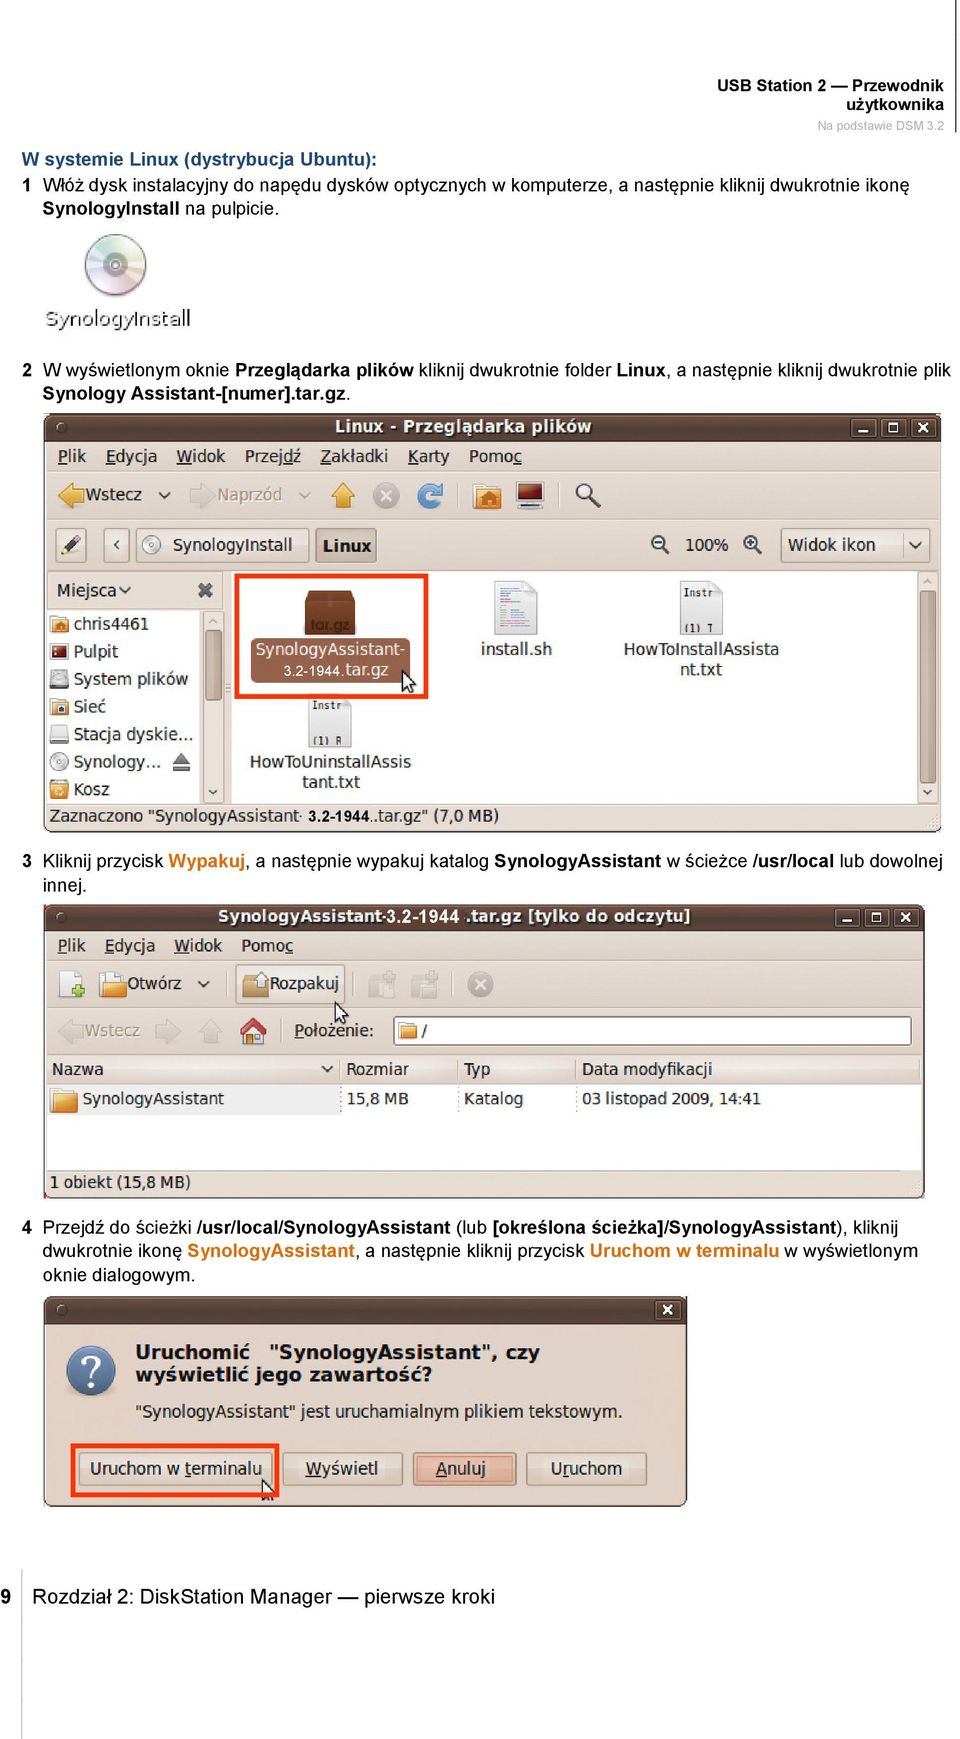Image resolution: width=960 pixels, height=1739 pixels.
Task: Sort by the Nazwa column header
Action: pyautogui.click(x=192, y=1069)
